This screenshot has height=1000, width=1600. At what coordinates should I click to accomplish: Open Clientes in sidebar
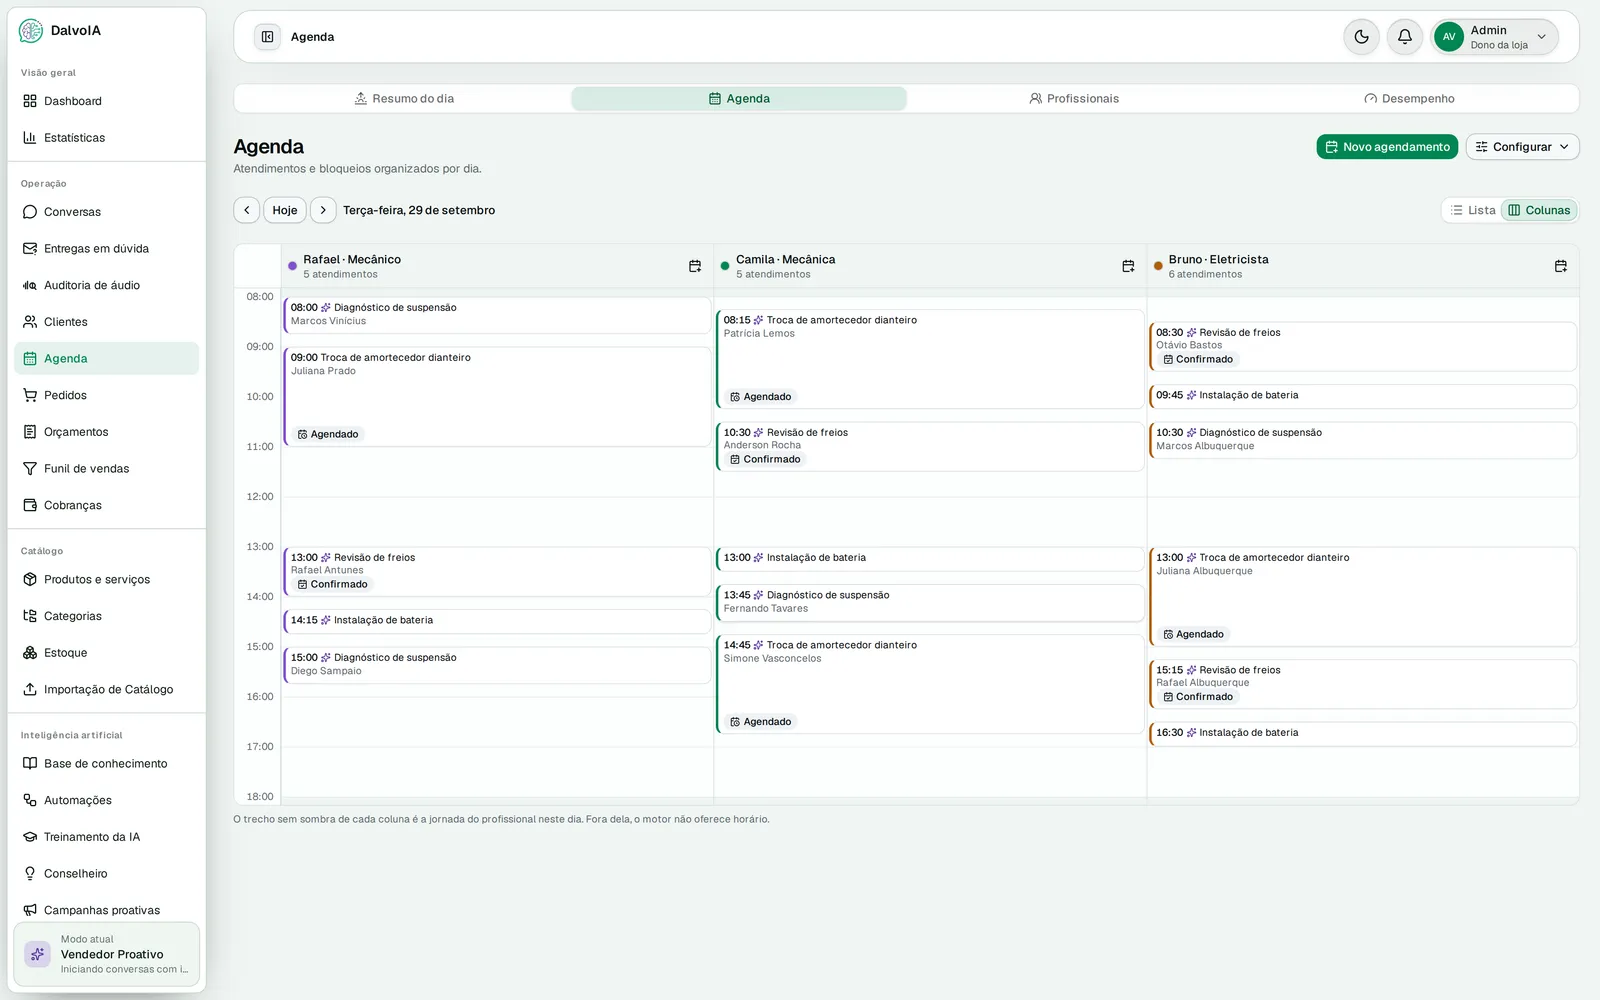click(106, 322)
